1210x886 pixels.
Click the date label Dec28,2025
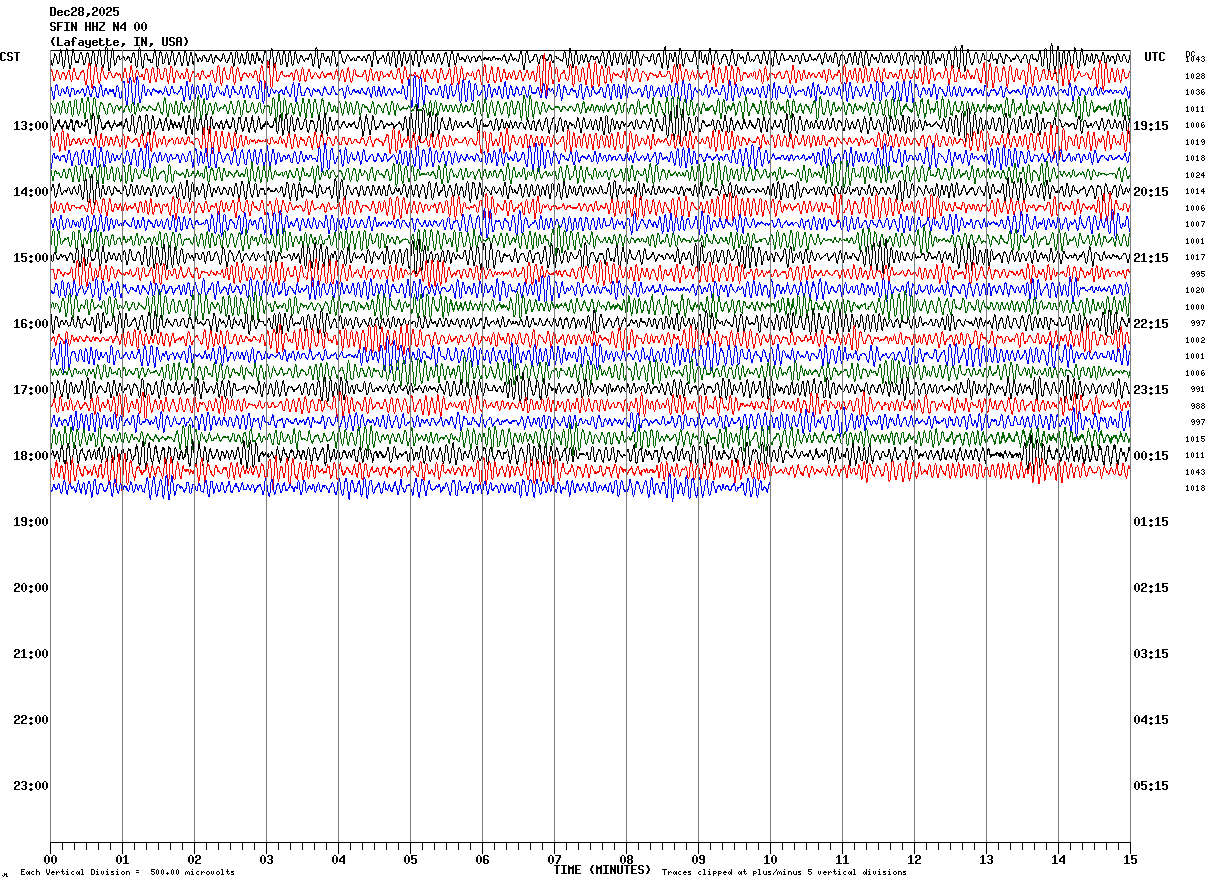(84, 12)
